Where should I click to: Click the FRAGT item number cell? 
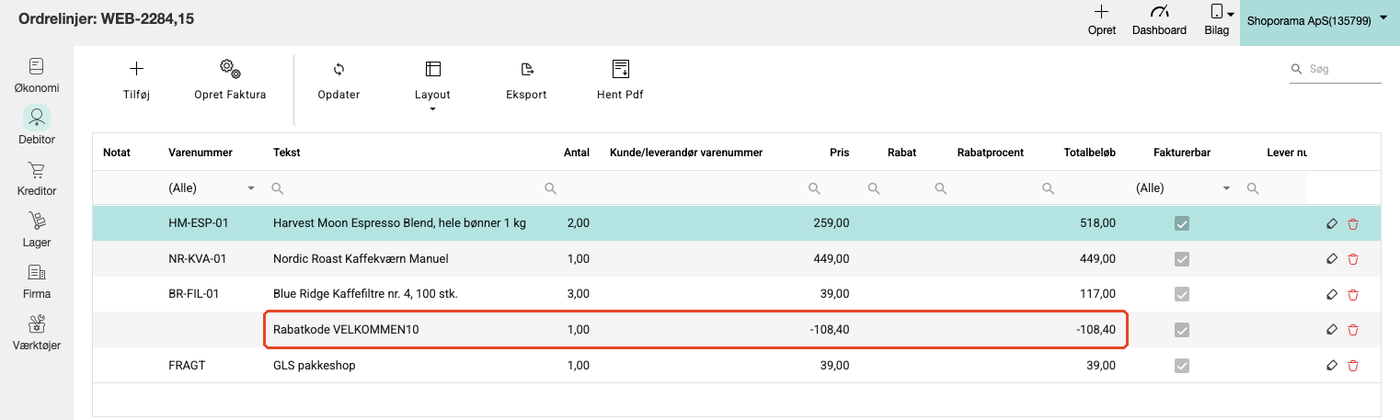click(x=186, y=366)
